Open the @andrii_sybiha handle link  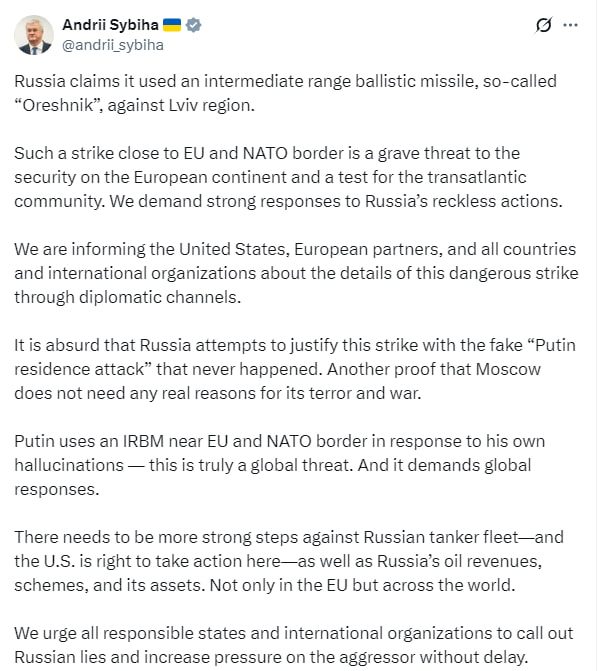click(113, 44)
